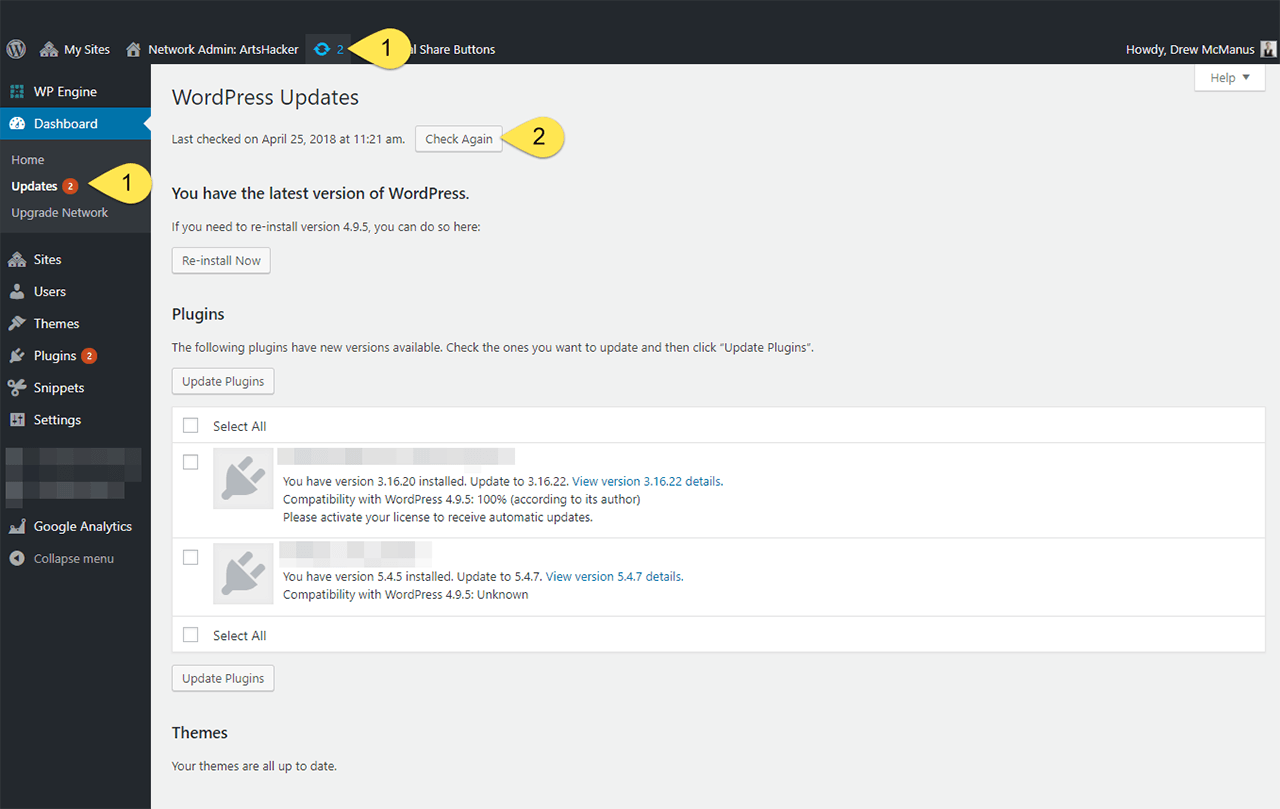Click plugin icon for version 5.4.5 plugin
This screenshot has height=809, width=1280.
pos(243,574)
